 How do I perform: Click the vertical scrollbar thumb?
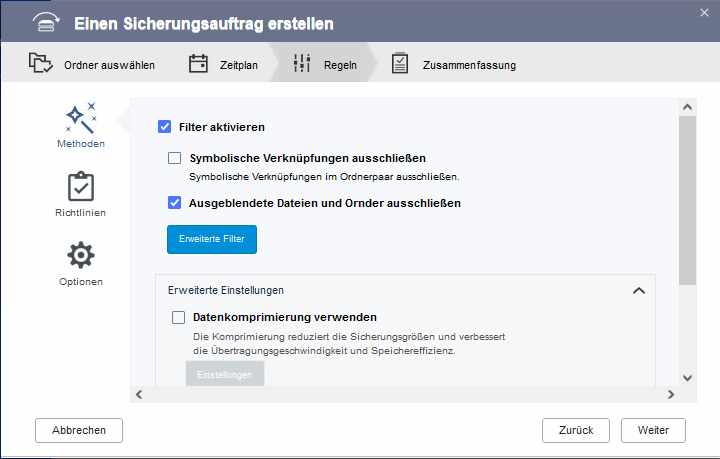click(687, 200)
